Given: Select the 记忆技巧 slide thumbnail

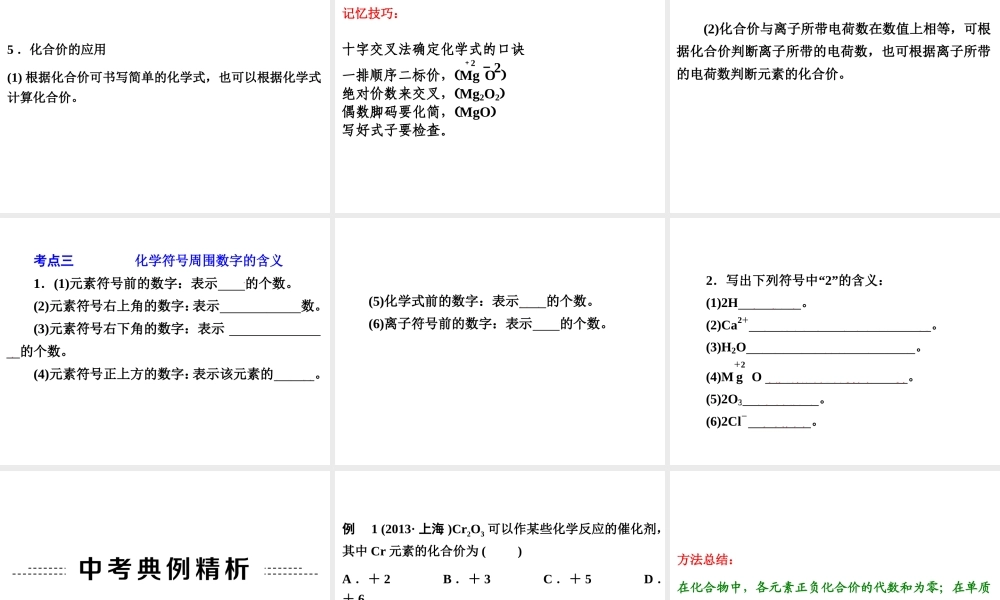Looking at the screenshot, I should [499, 106].
